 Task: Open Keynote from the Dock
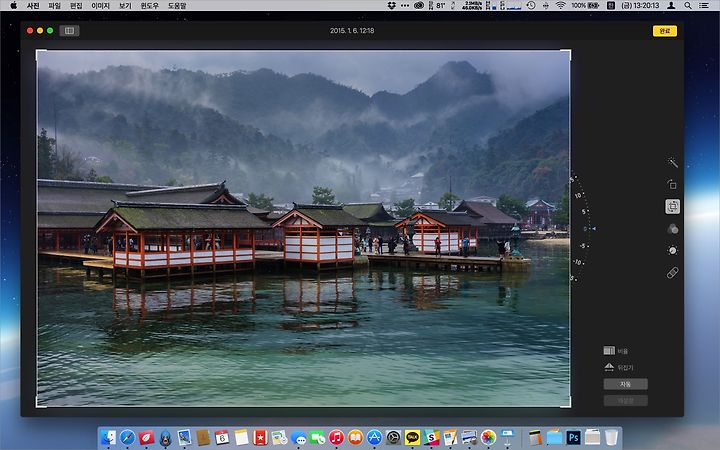[x=507, y=438]
